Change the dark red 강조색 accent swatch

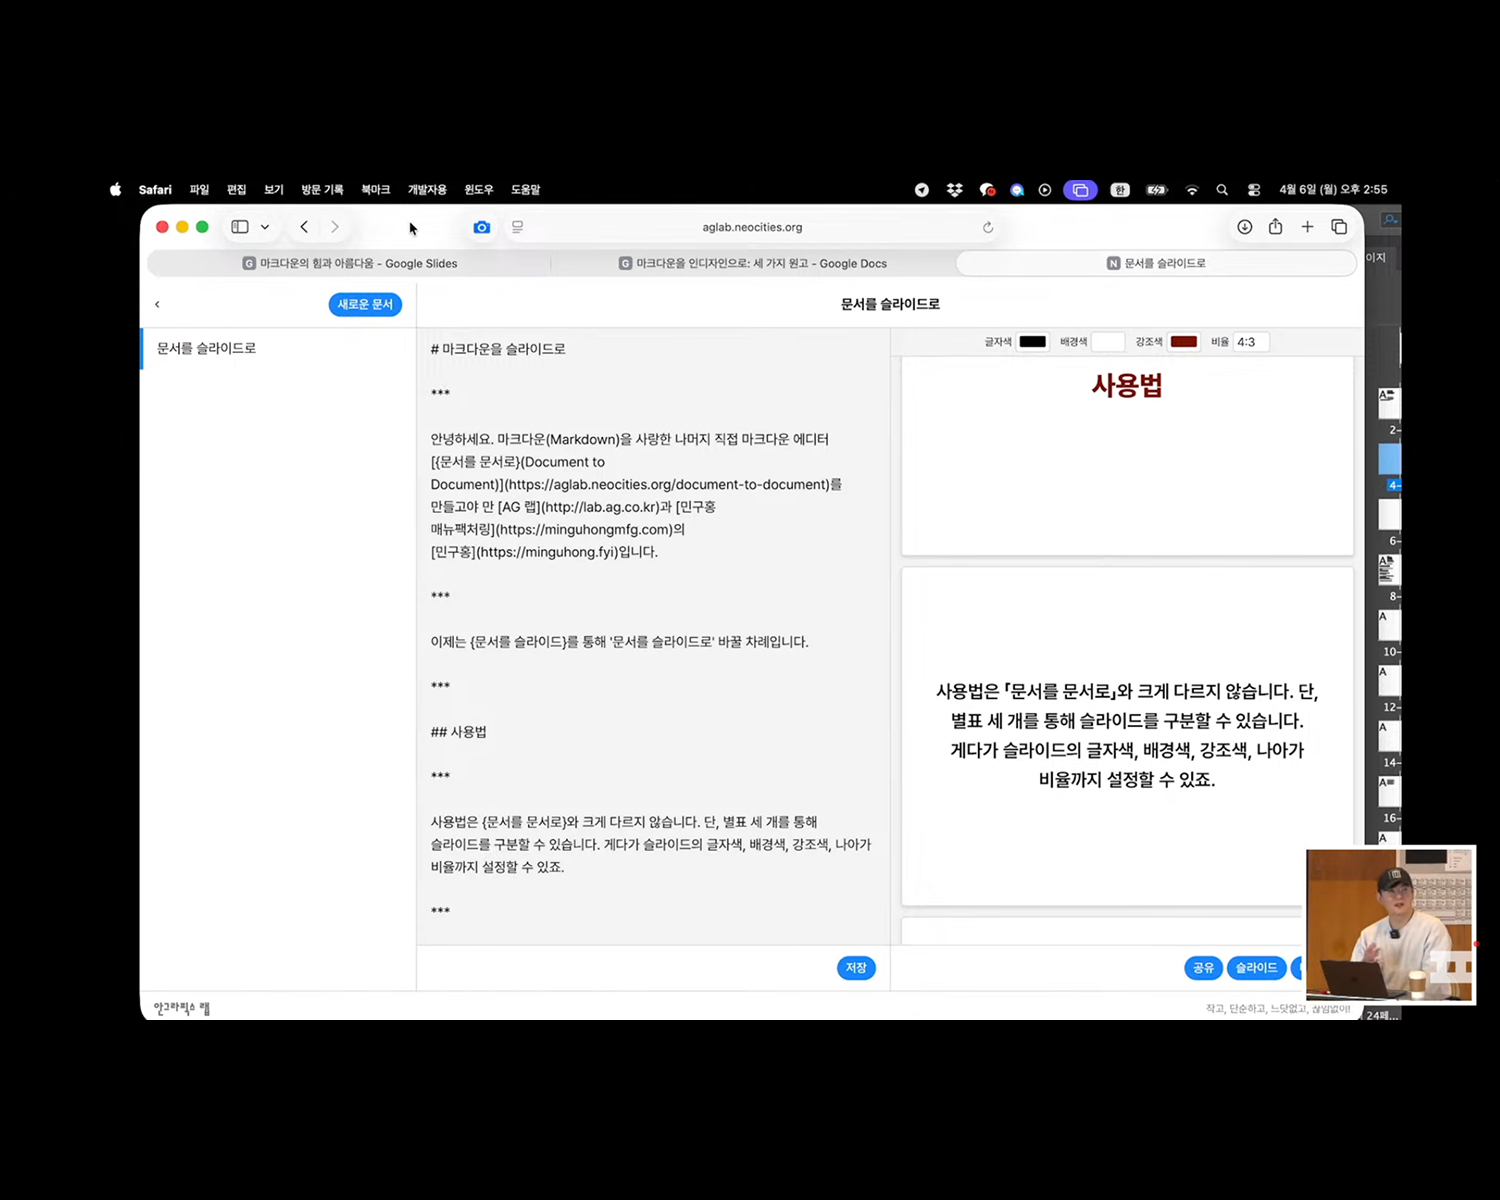click(1183, 342)
